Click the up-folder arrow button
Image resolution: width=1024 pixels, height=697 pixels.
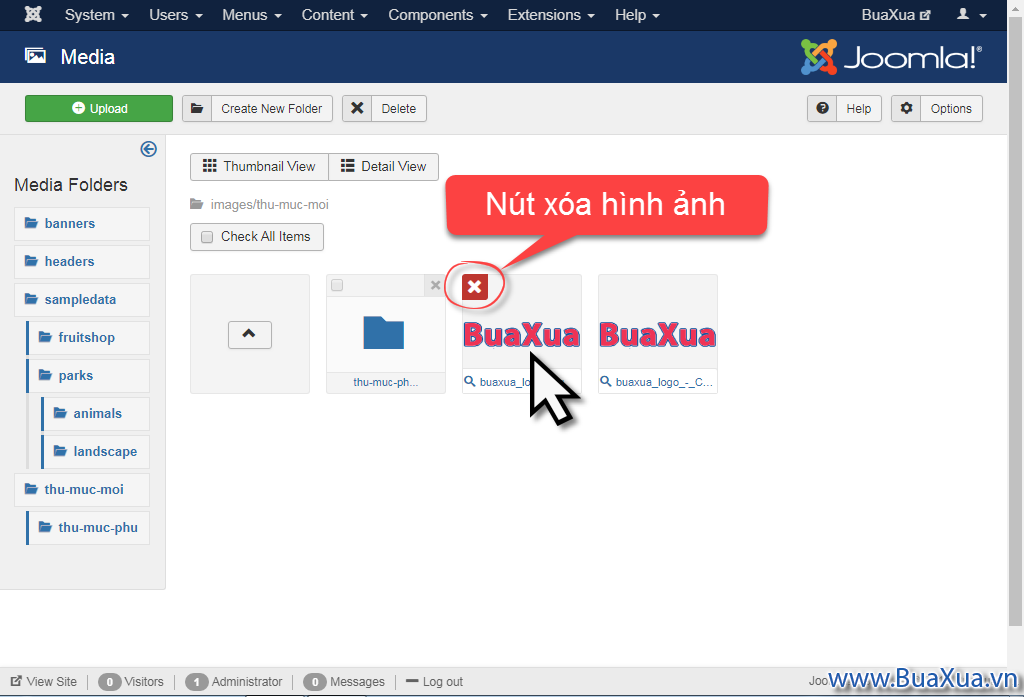(x=249, y=334)
